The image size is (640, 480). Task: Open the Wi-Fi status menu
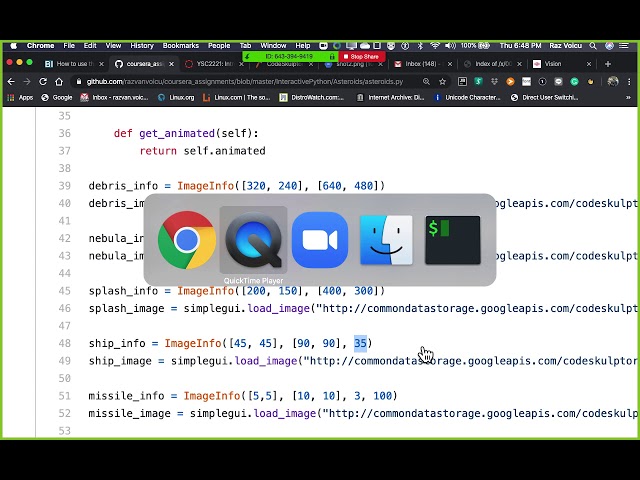[435, 46]
